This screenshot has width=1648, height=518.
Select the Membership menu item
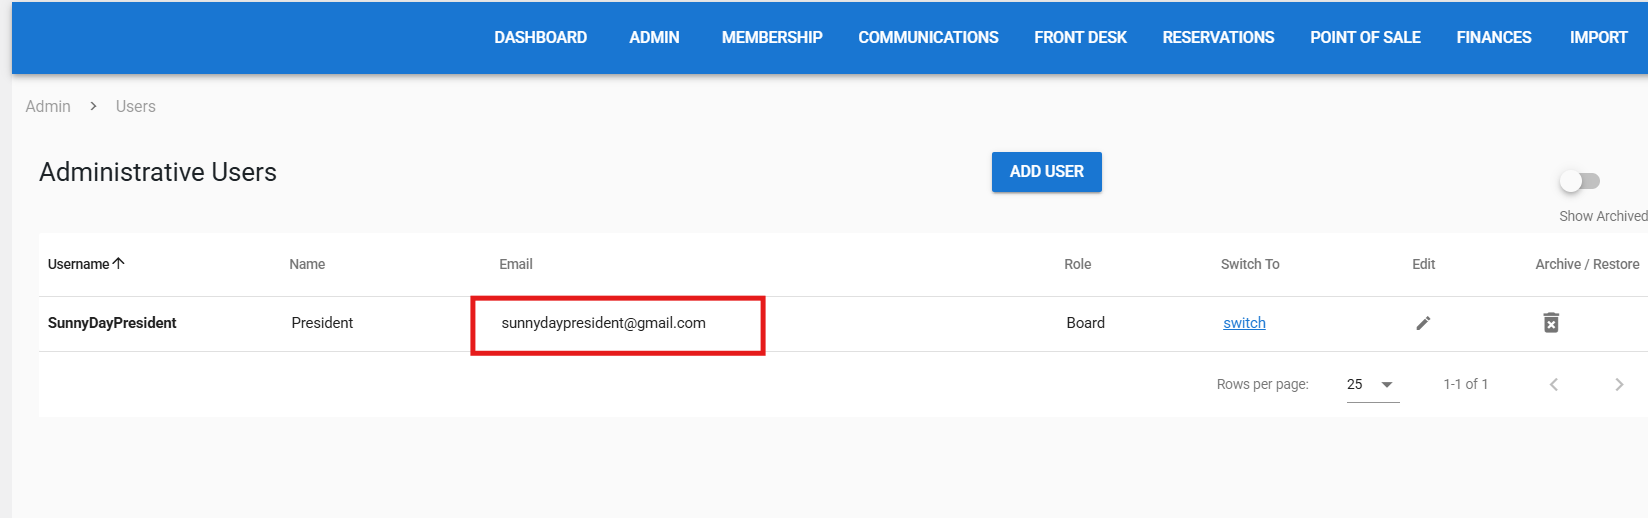772,38
